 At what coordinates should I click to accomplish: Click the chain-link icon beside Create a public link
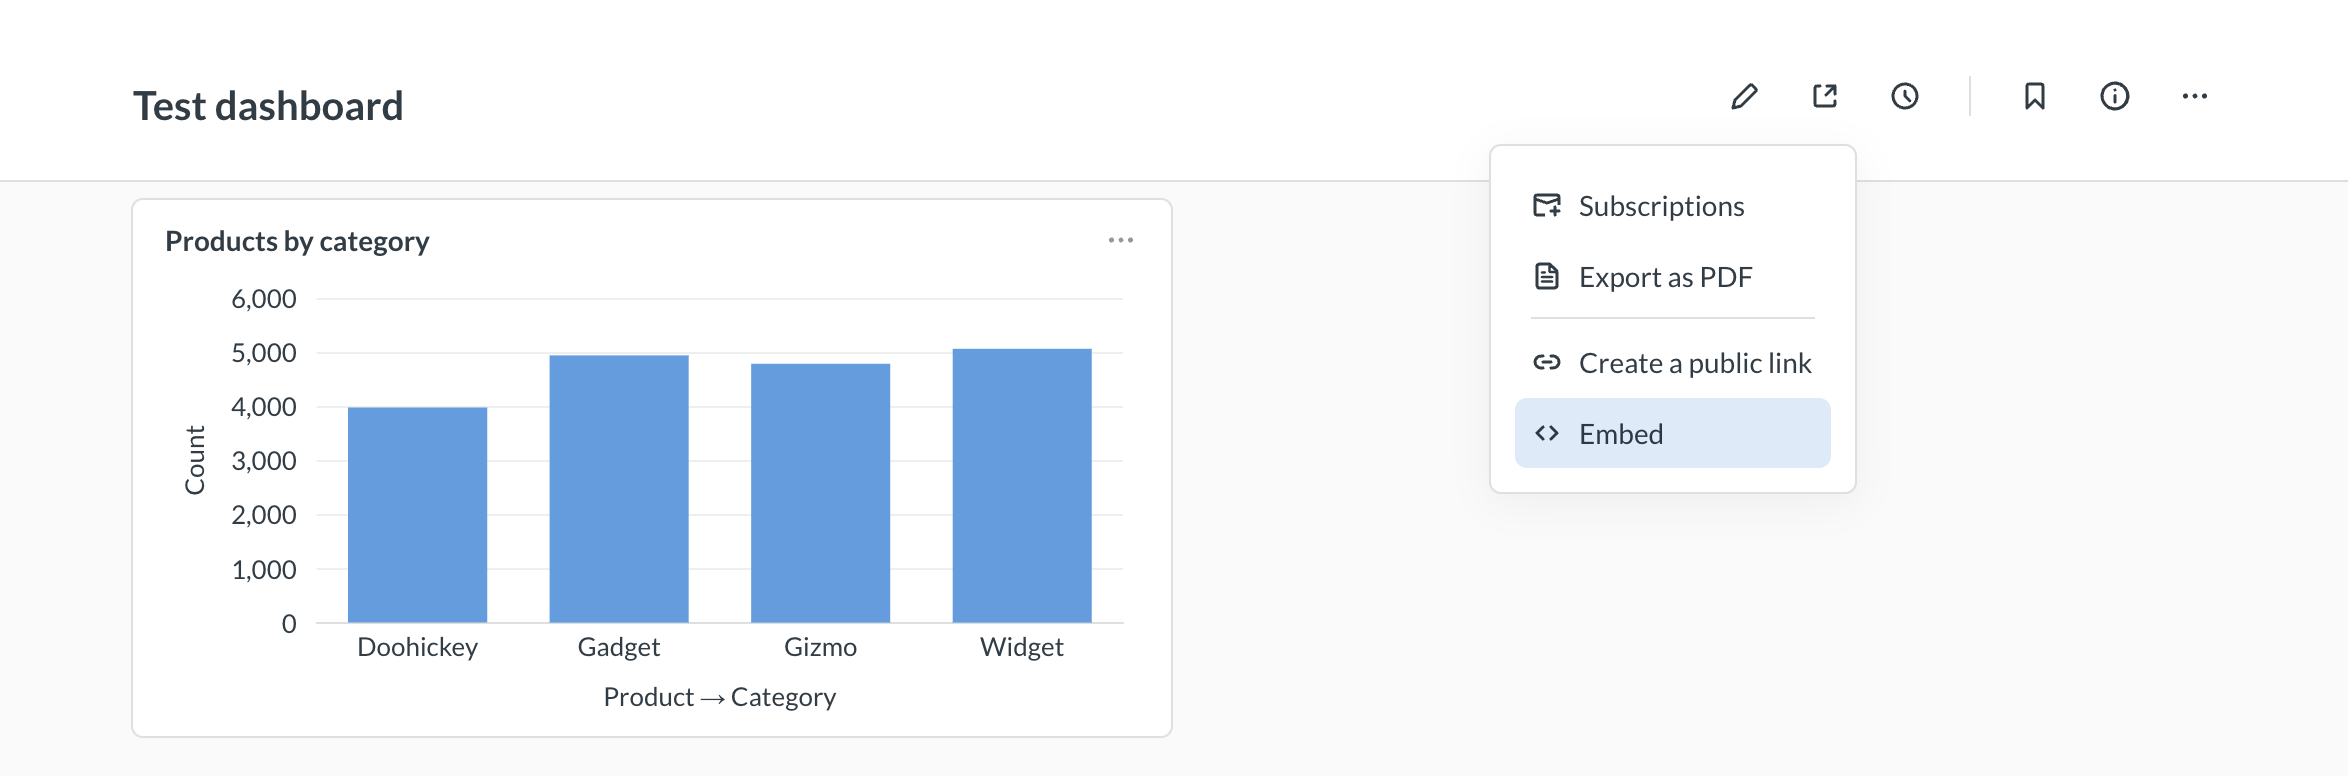(1545, 363)
